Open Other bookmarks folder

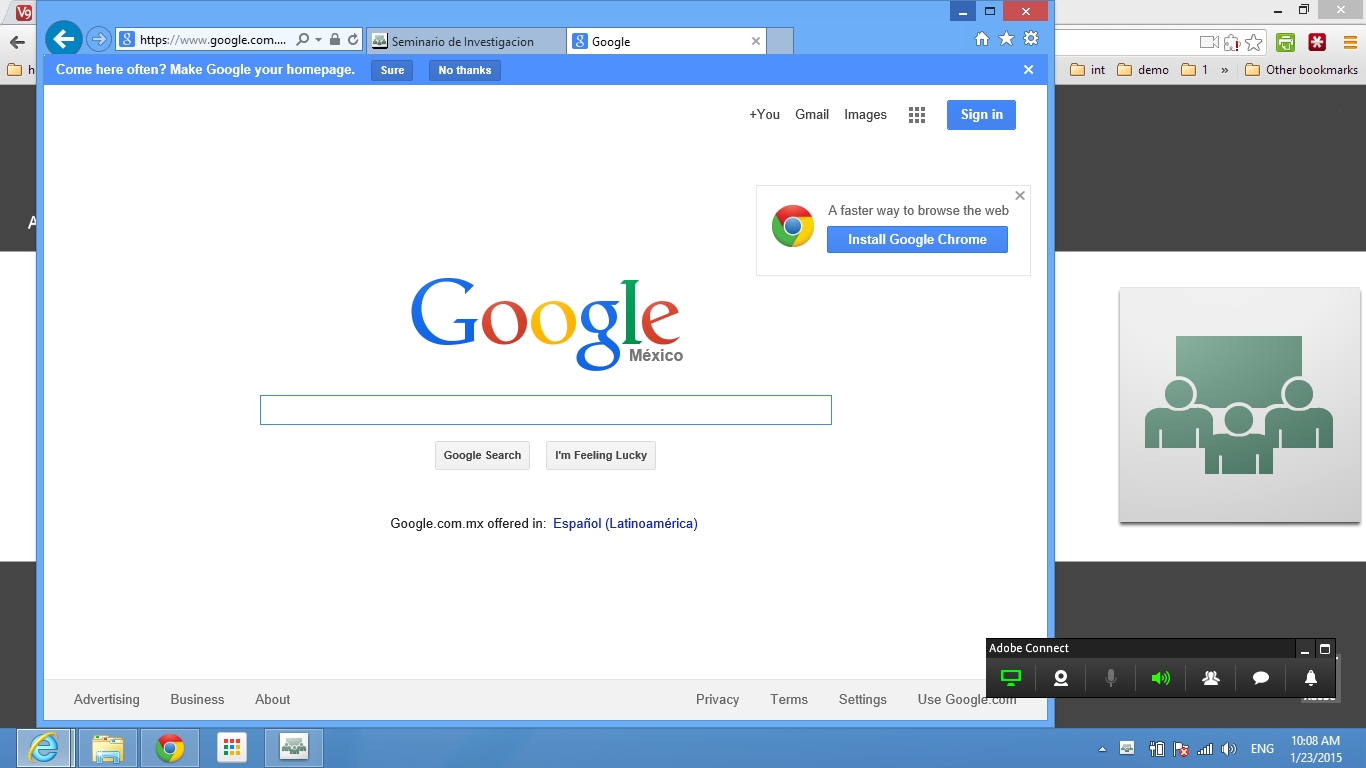point(1301,70)
